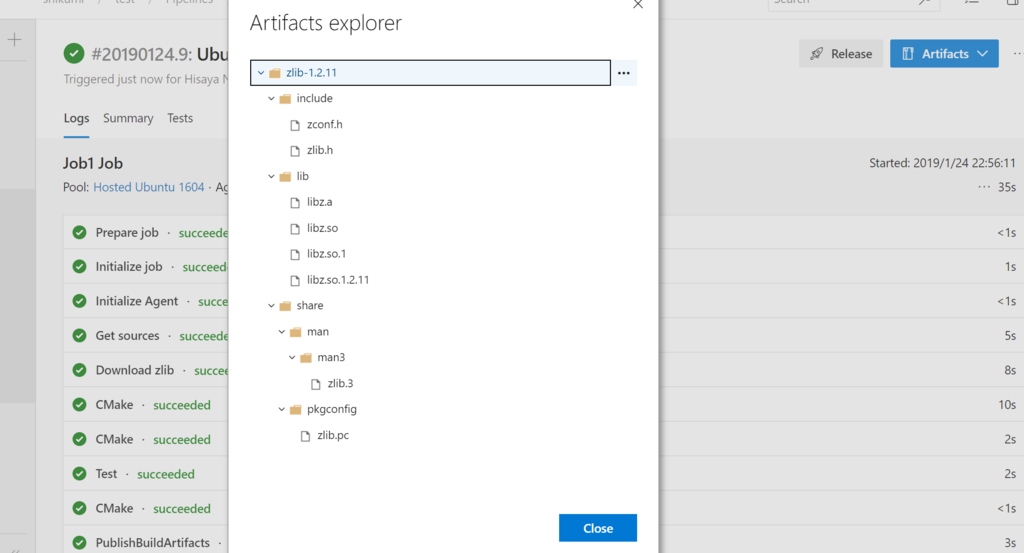Open the Prepare job log step
The width and height of the screenshot is (1024, 553).
tap(127, 232)
